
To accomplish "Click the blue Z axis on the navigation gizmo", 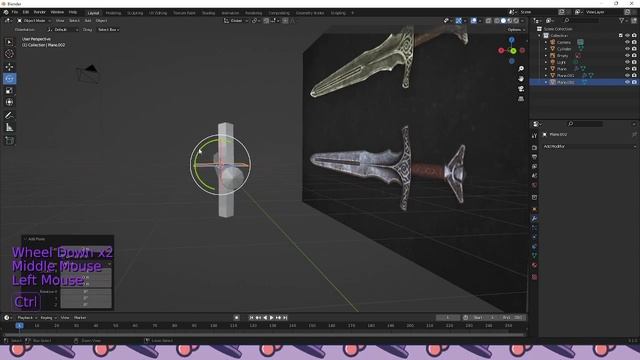I will [x=512, y=40].
